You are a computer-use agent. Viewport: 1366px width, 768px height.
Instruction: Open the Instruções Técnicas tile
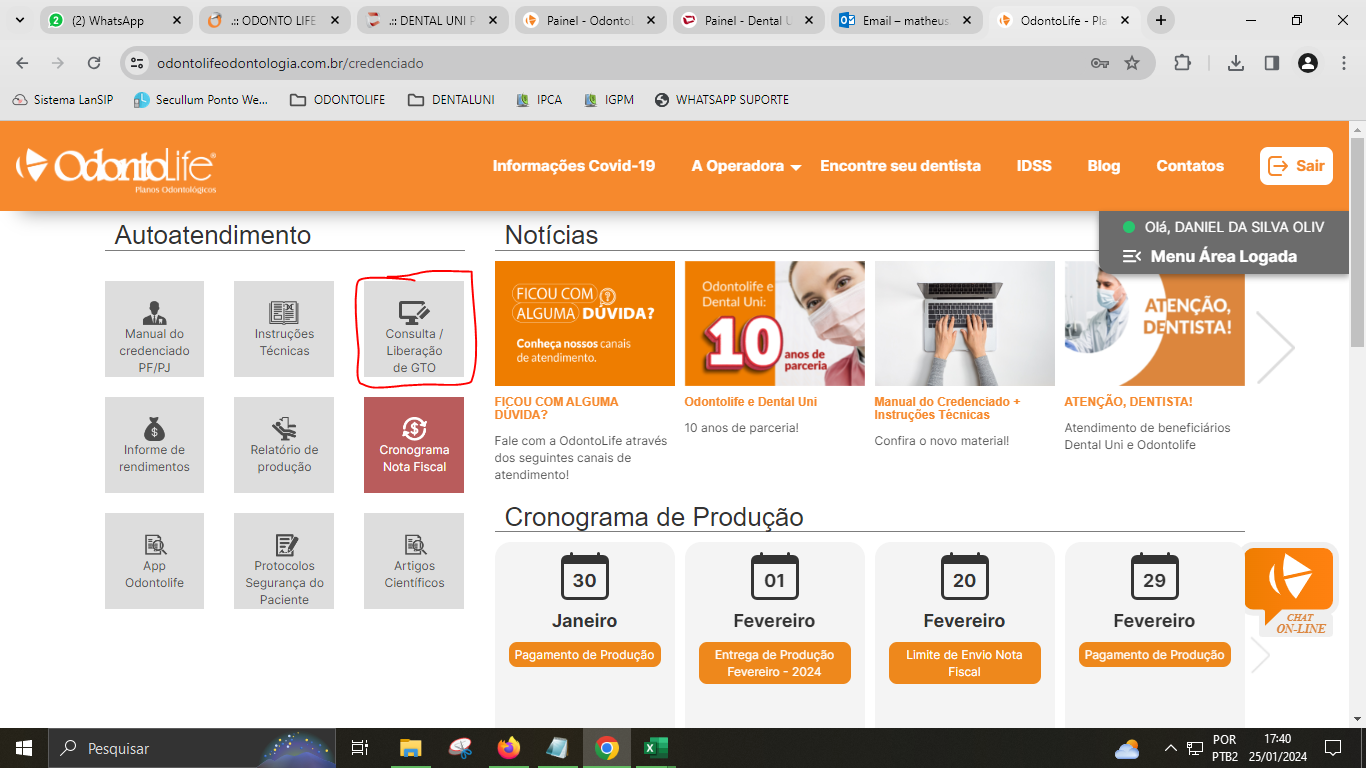point(284,329)
